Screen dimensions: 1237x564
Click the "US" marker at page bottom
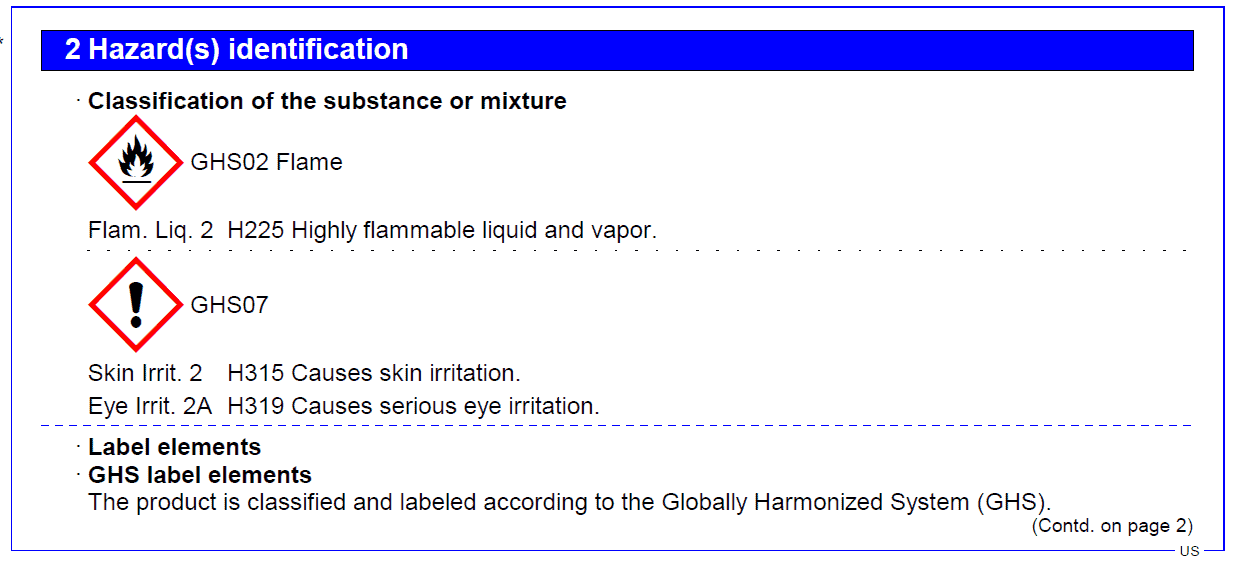[1189, 551]
